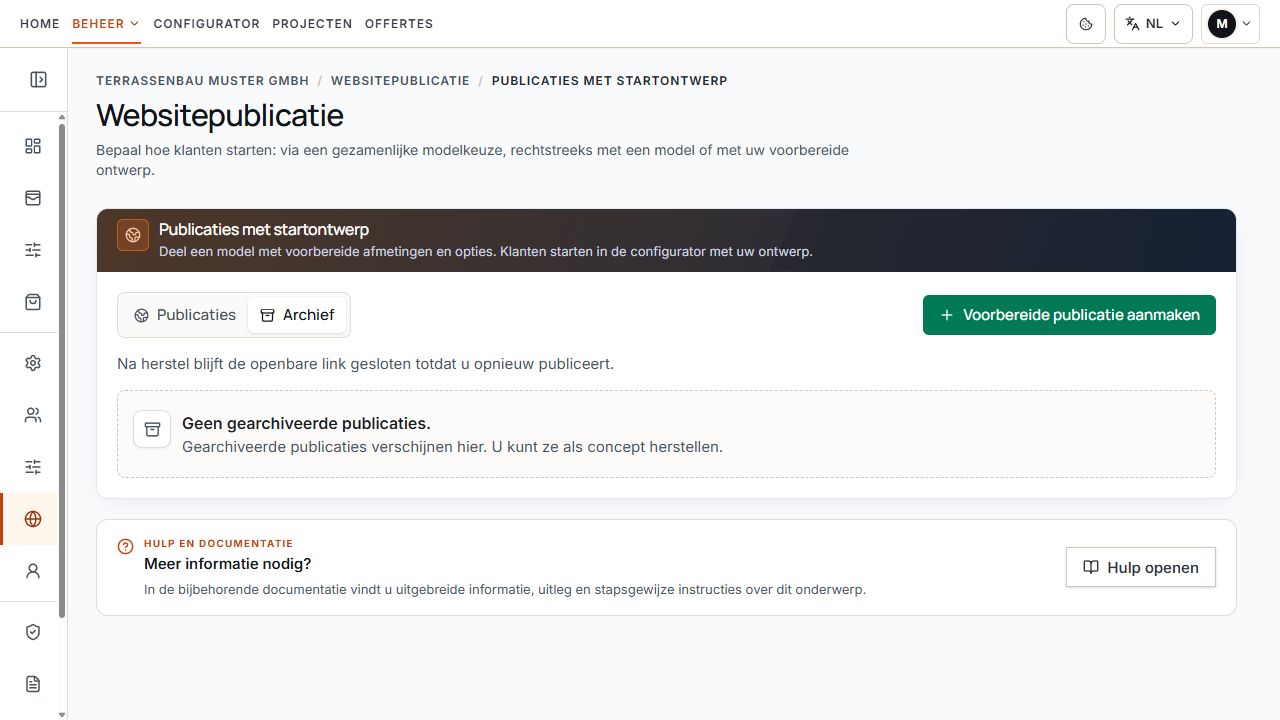Switch to the Publicaties tab
This screenshot has width=1280, height=720.
(x=185, y=315)
